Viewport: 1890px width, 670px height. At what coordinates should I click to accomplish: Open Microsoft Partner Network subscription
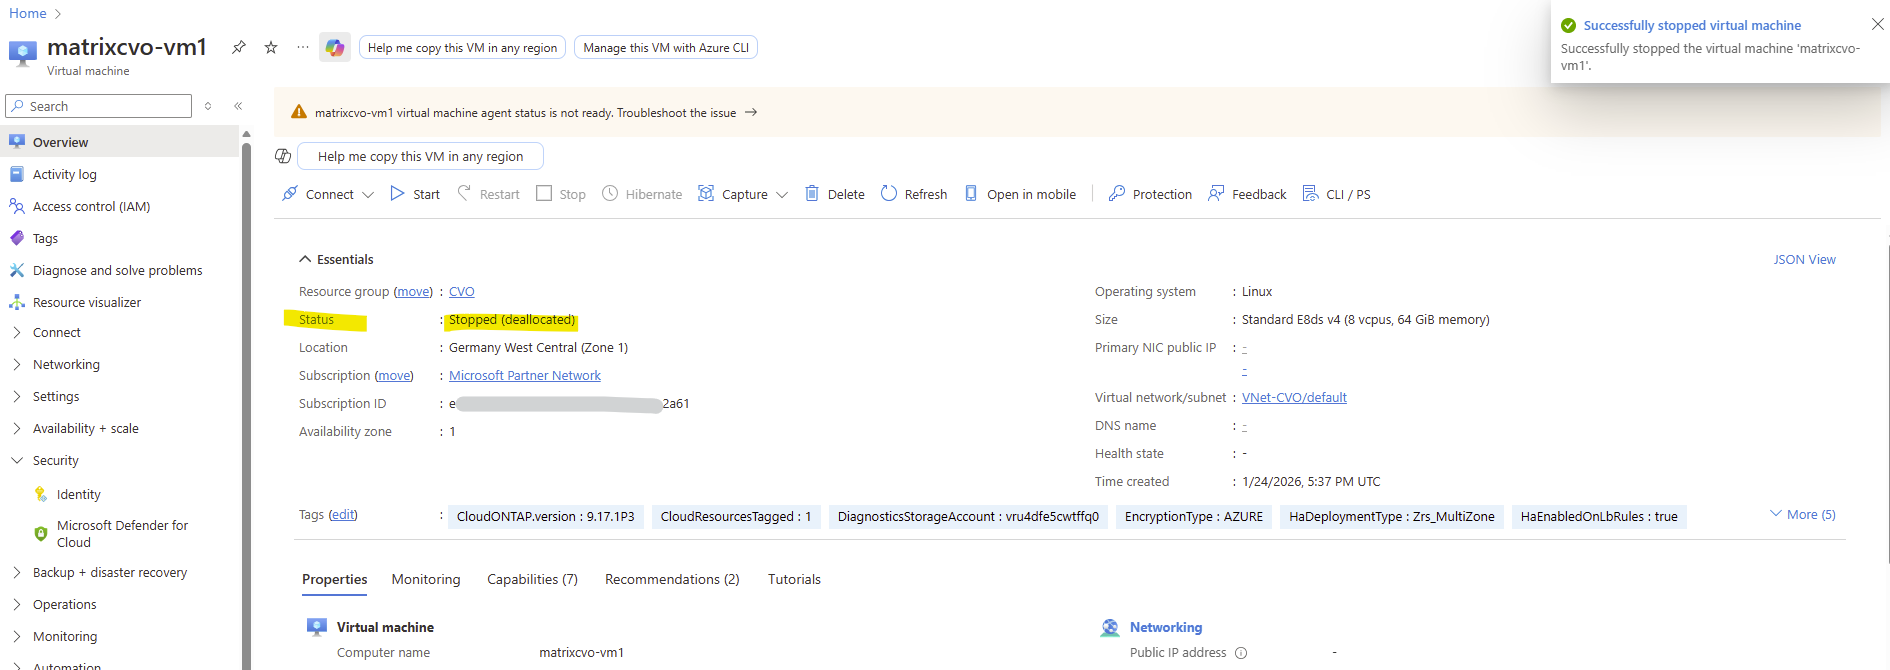[x=525, y=375]
